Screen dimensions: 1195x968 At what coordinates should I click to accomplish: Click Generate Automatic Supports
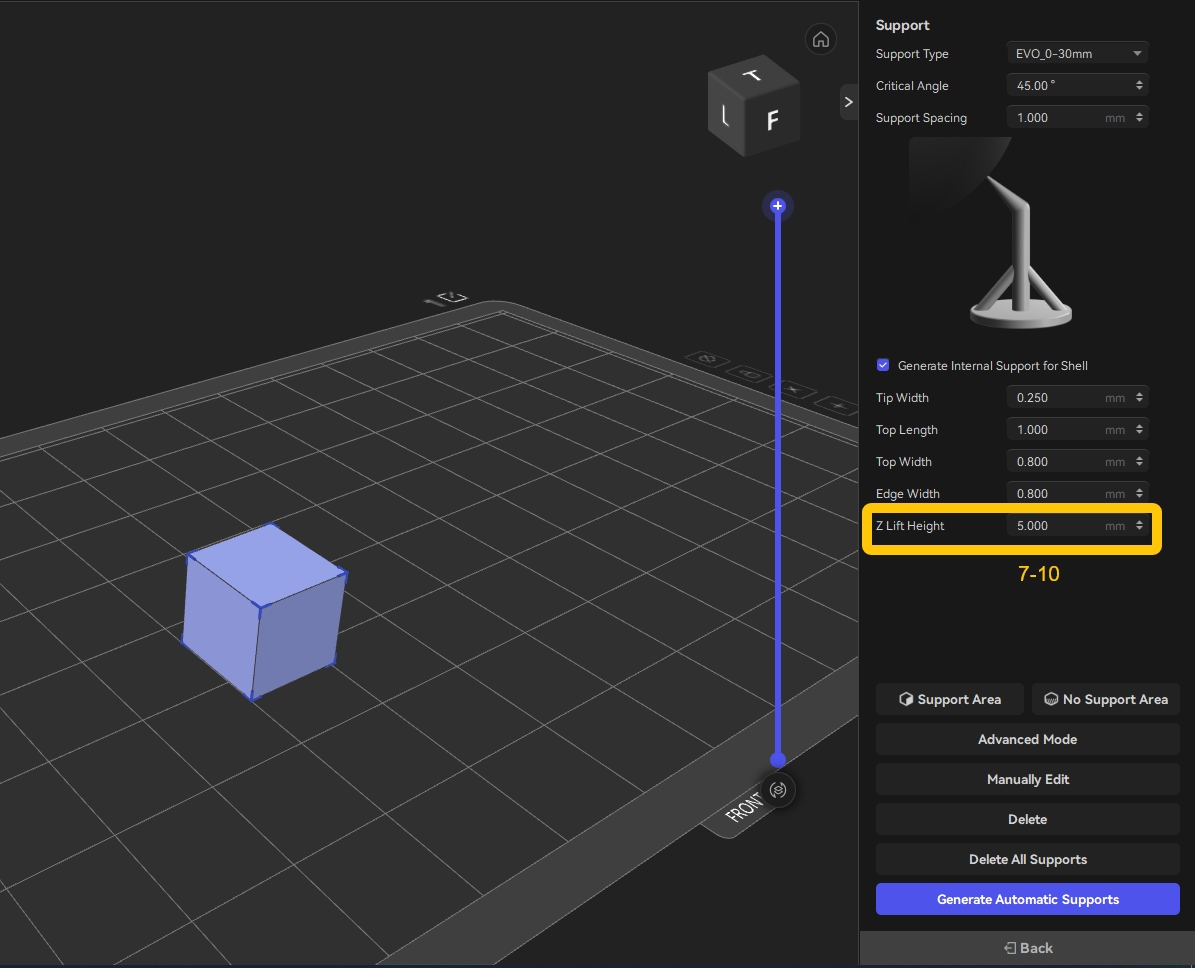coord(1027,899)
